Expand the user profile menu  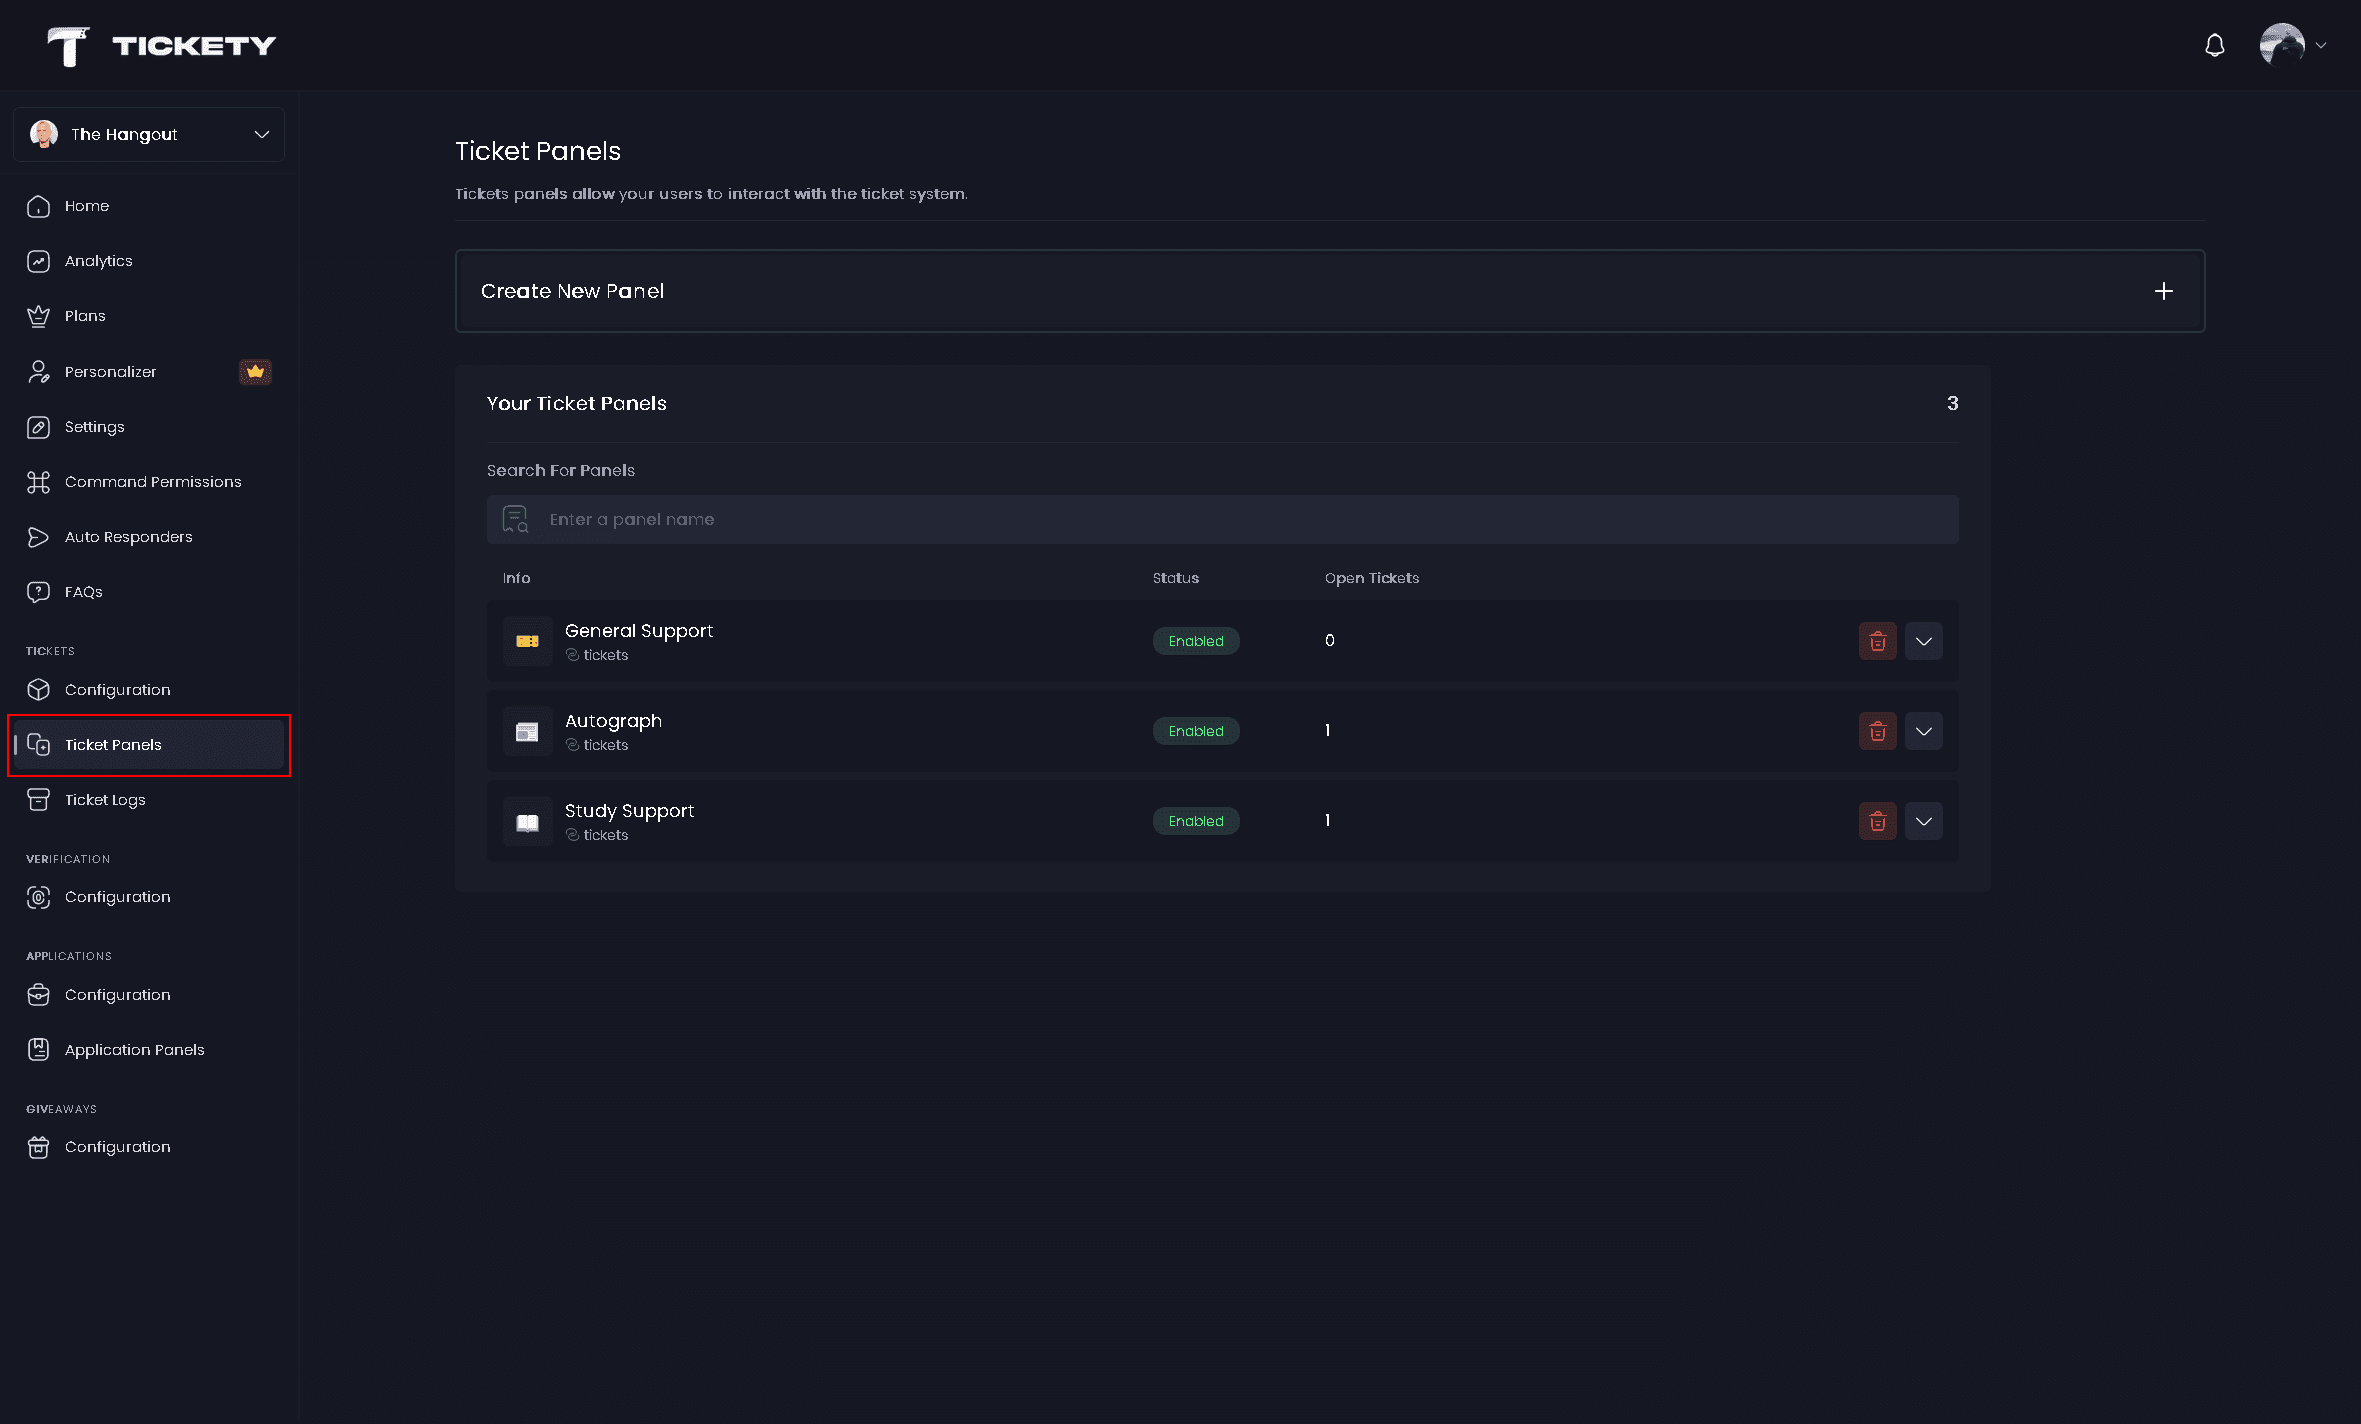[2322, 44]
